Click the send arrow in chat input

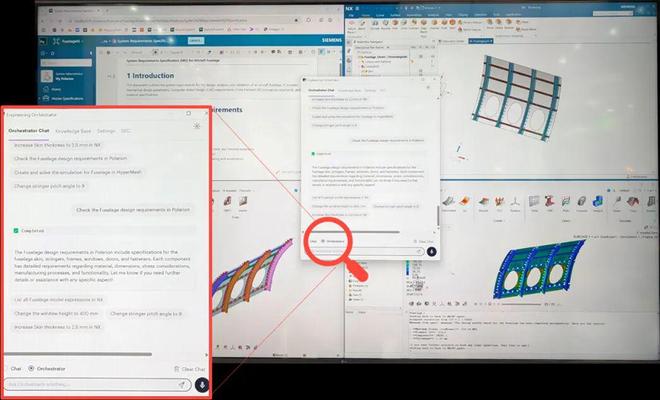click(x=182, y=384)
